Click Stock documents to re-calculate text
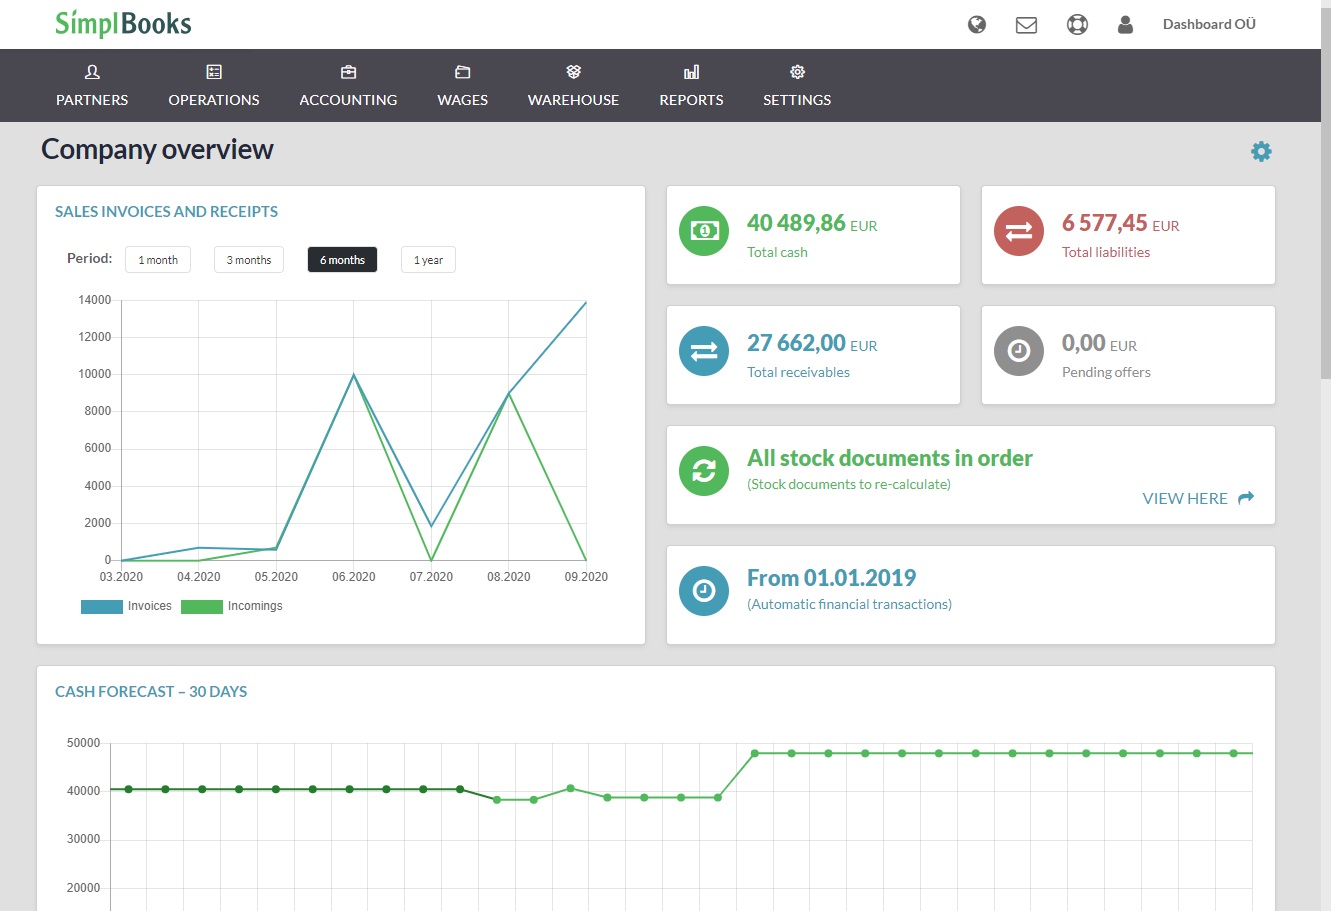This screenshot has width=1331, height=911. (849, 484)
